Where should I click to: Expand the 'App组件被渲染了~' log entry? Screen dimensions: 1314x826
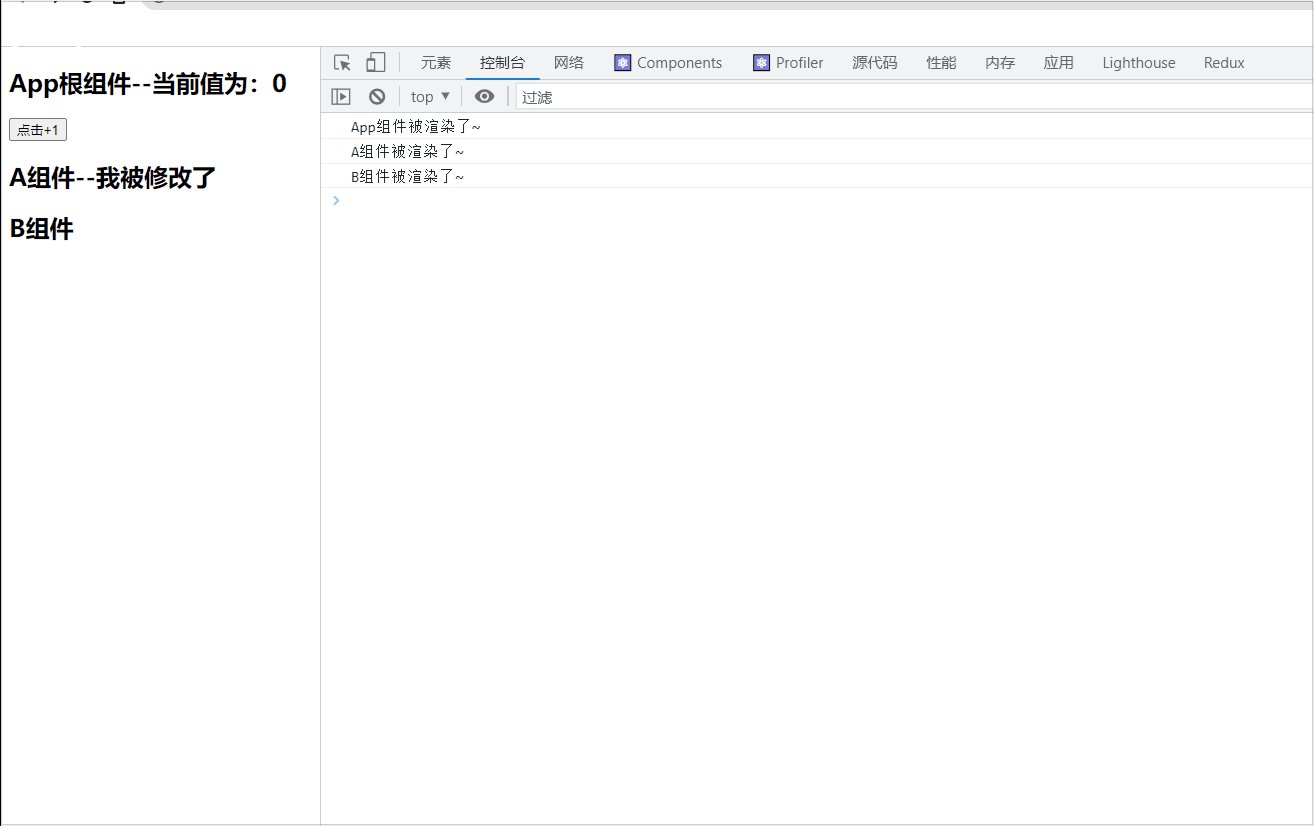point(416,126)
